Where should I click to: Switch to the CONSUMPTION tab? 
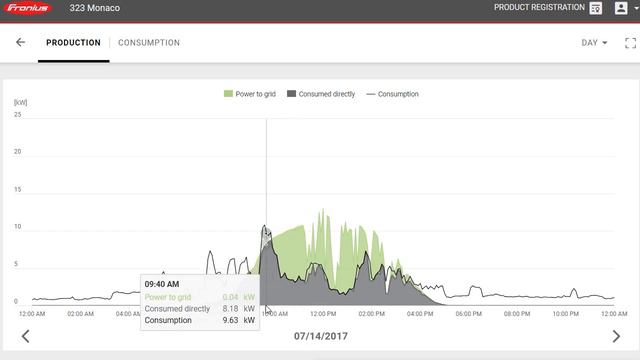point(149,42)
